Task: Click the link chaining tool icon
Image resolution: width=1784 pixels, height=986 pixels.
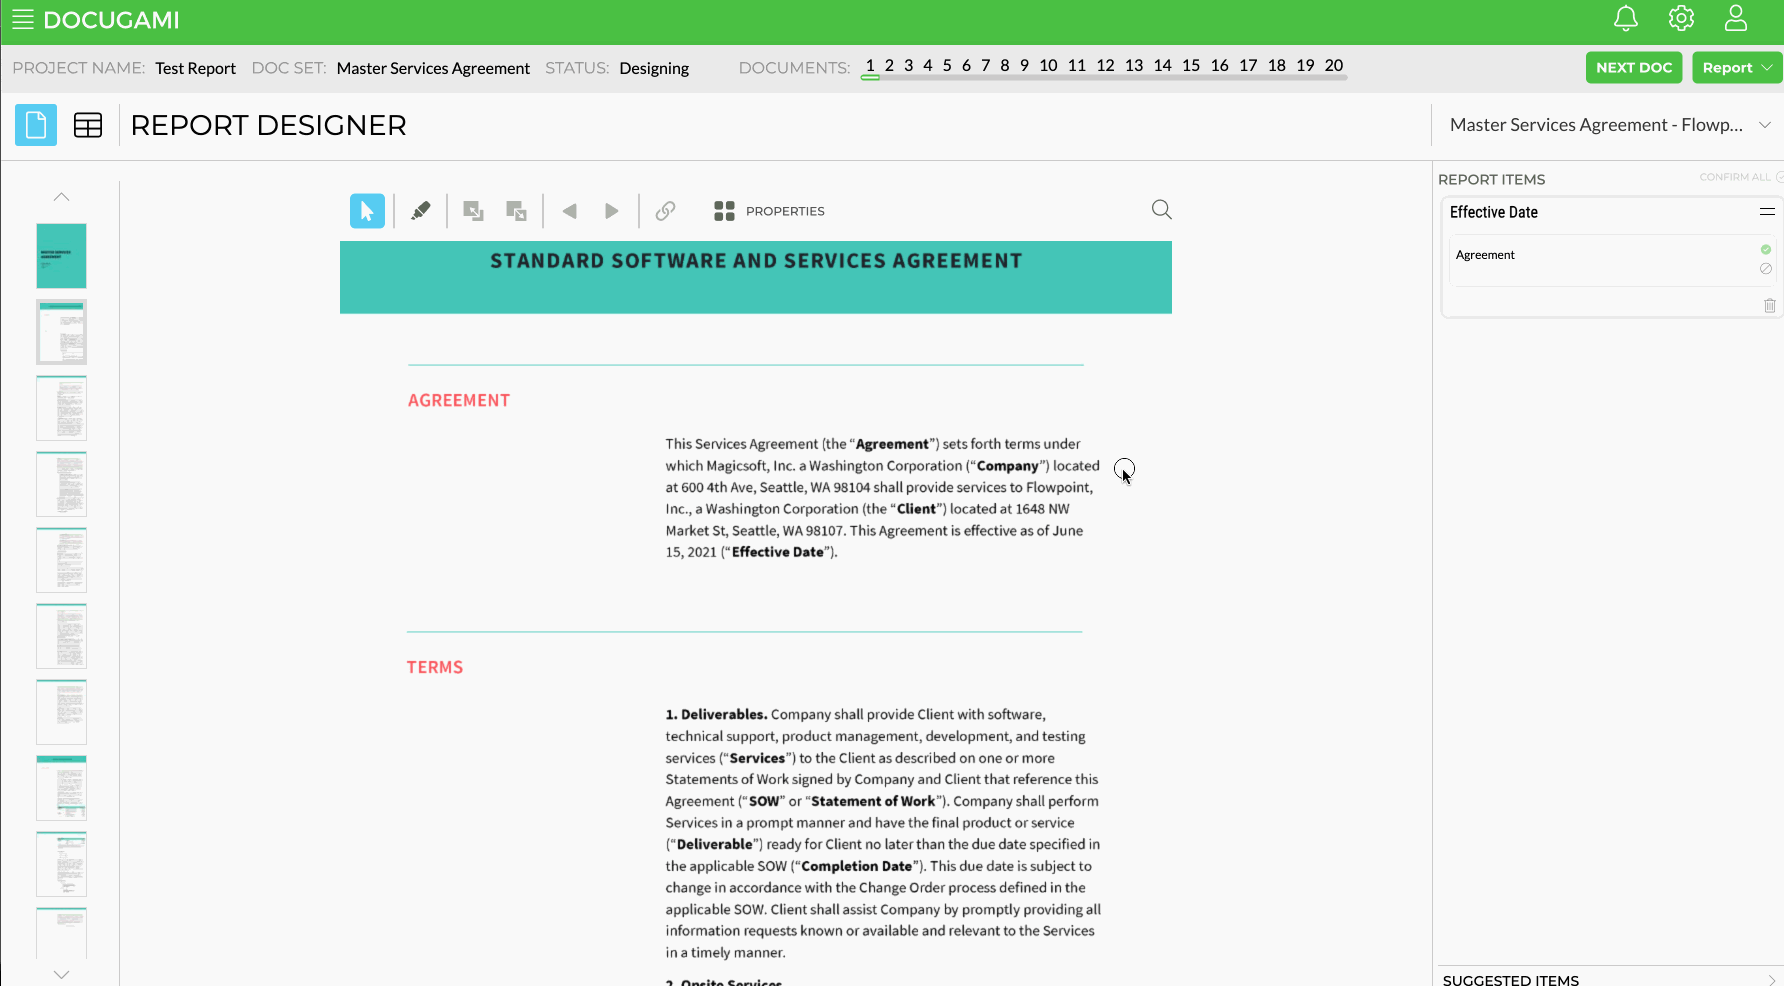Action: [x=665, y=210]
